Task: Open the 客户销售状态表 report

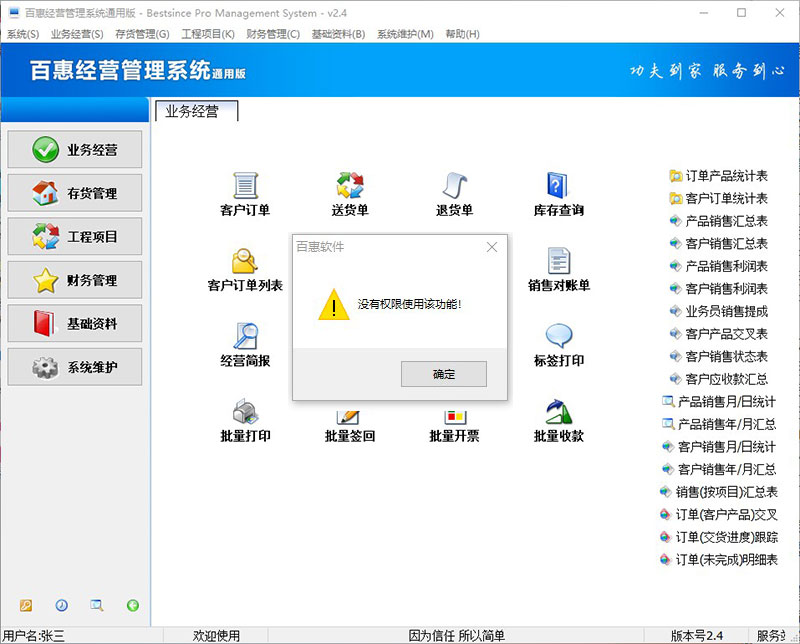Action: point(718,356)
